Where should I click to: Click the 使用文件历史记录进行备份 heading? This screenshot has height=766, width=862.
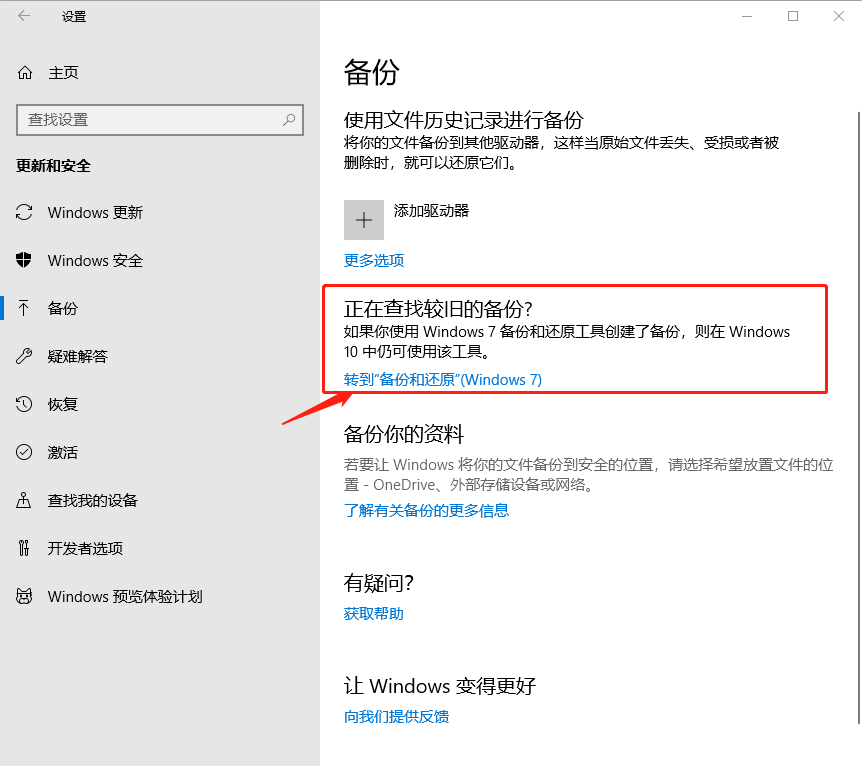click(x=463, y=120)
